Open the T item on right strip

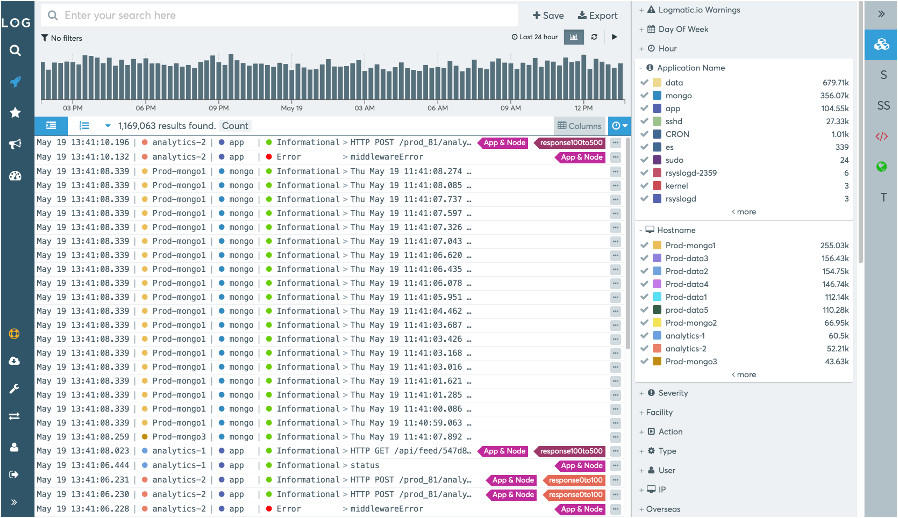point(884,197)
